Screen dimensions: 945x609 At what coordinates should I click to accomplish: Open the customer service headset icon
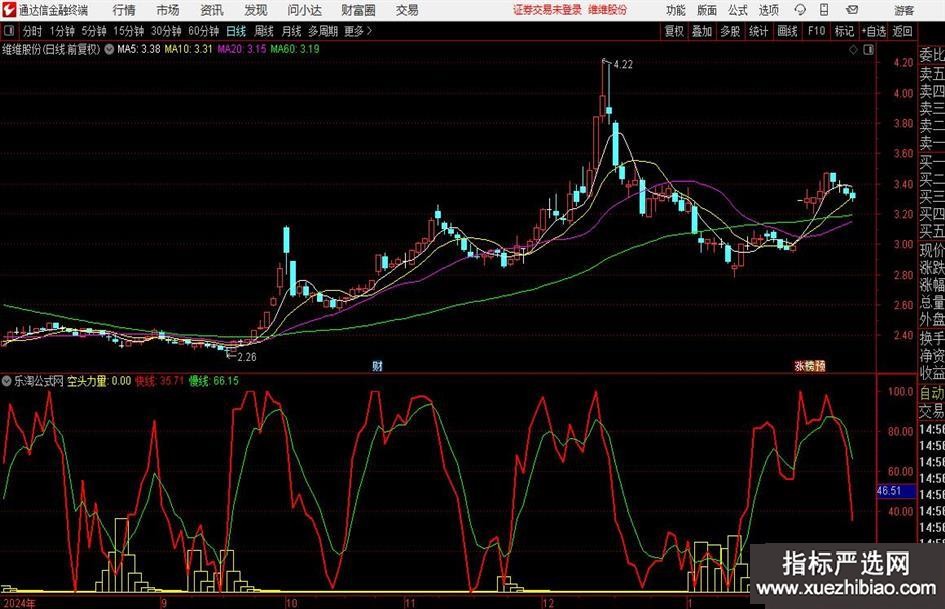[800, 10]
